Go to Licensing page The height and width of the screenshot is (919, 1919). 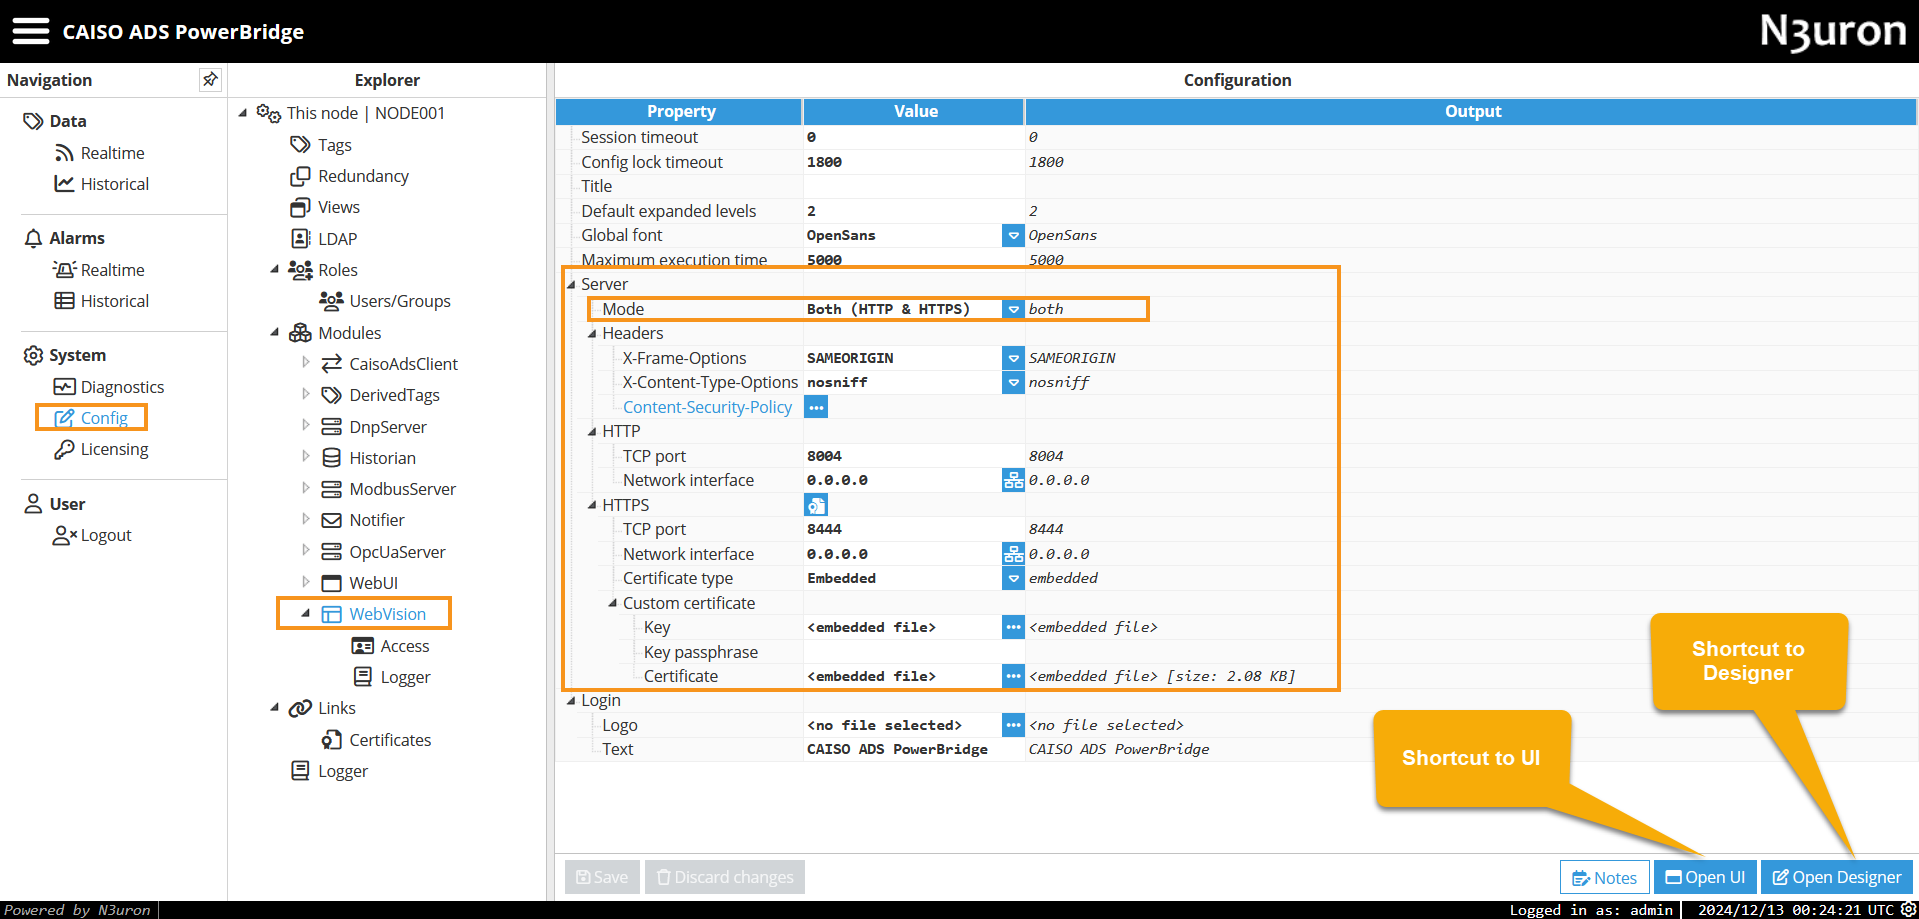tap(101, 449)
